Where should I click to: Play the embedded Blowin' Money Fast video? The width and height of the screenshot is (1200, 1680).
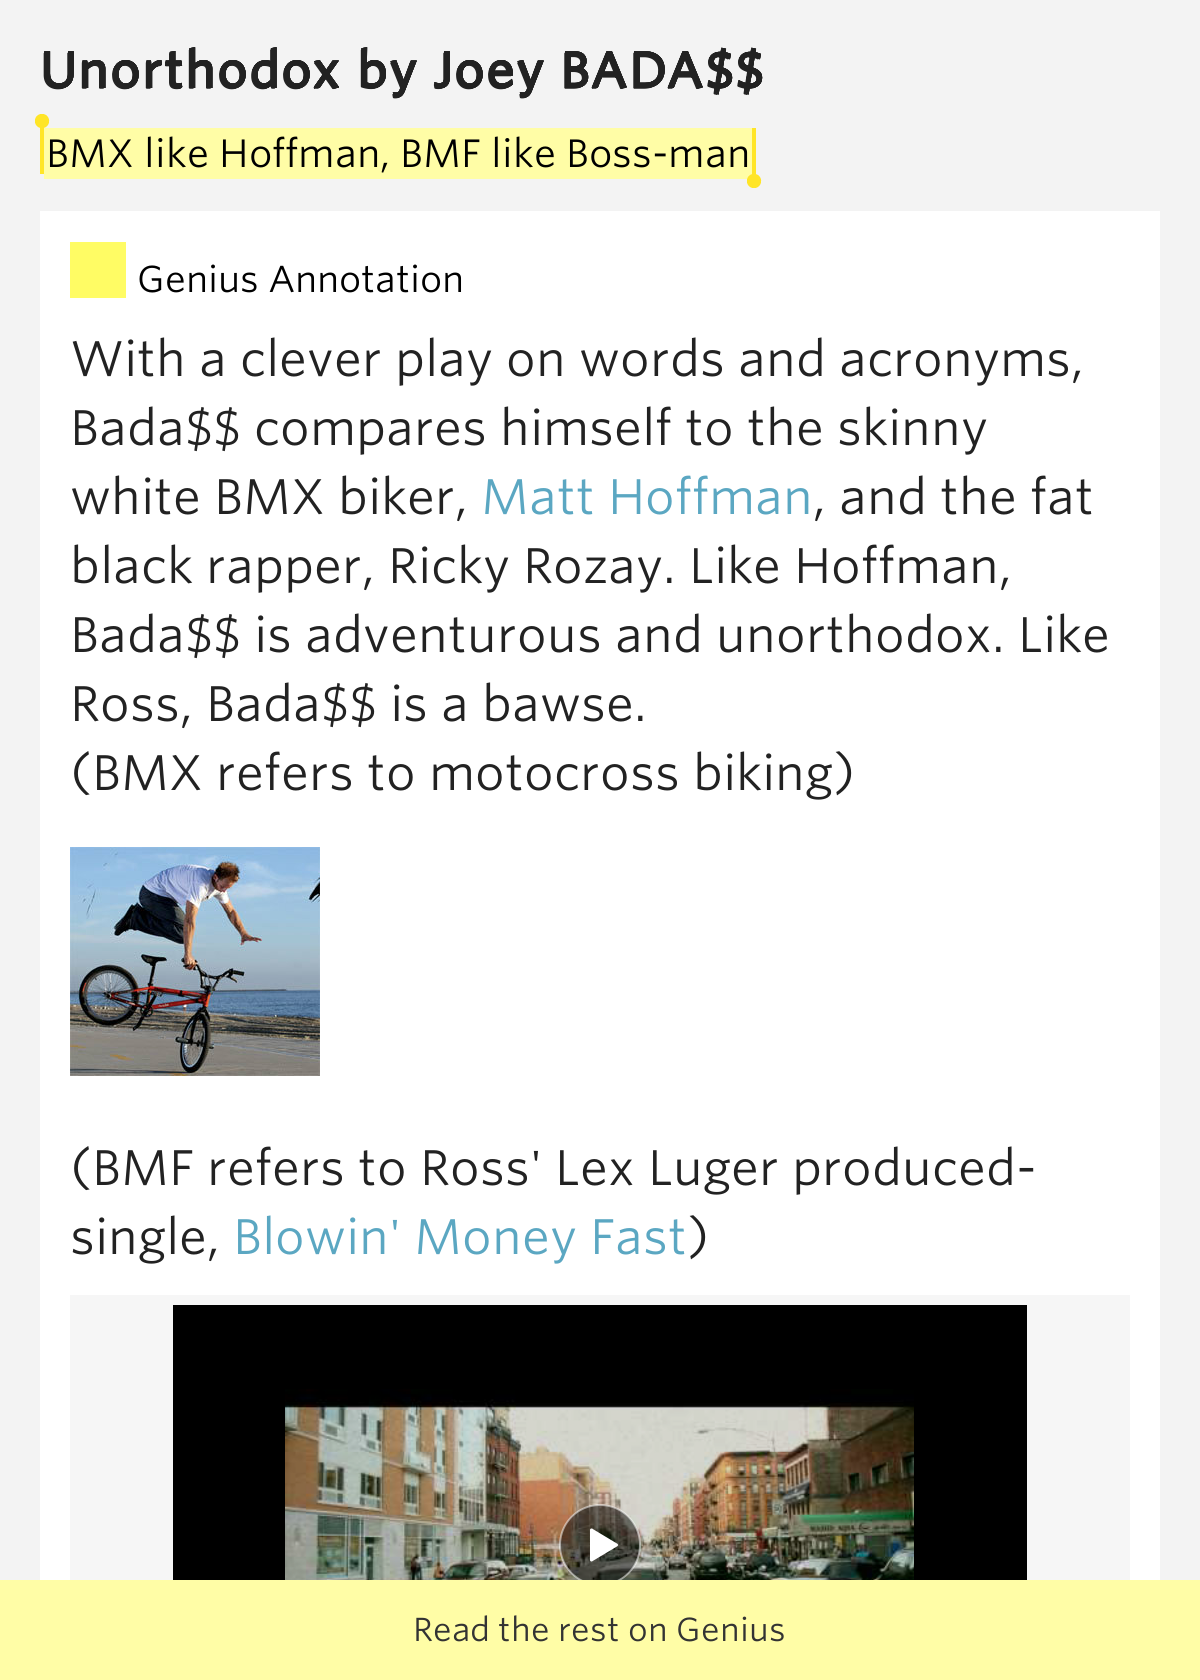click(600, 1543)
